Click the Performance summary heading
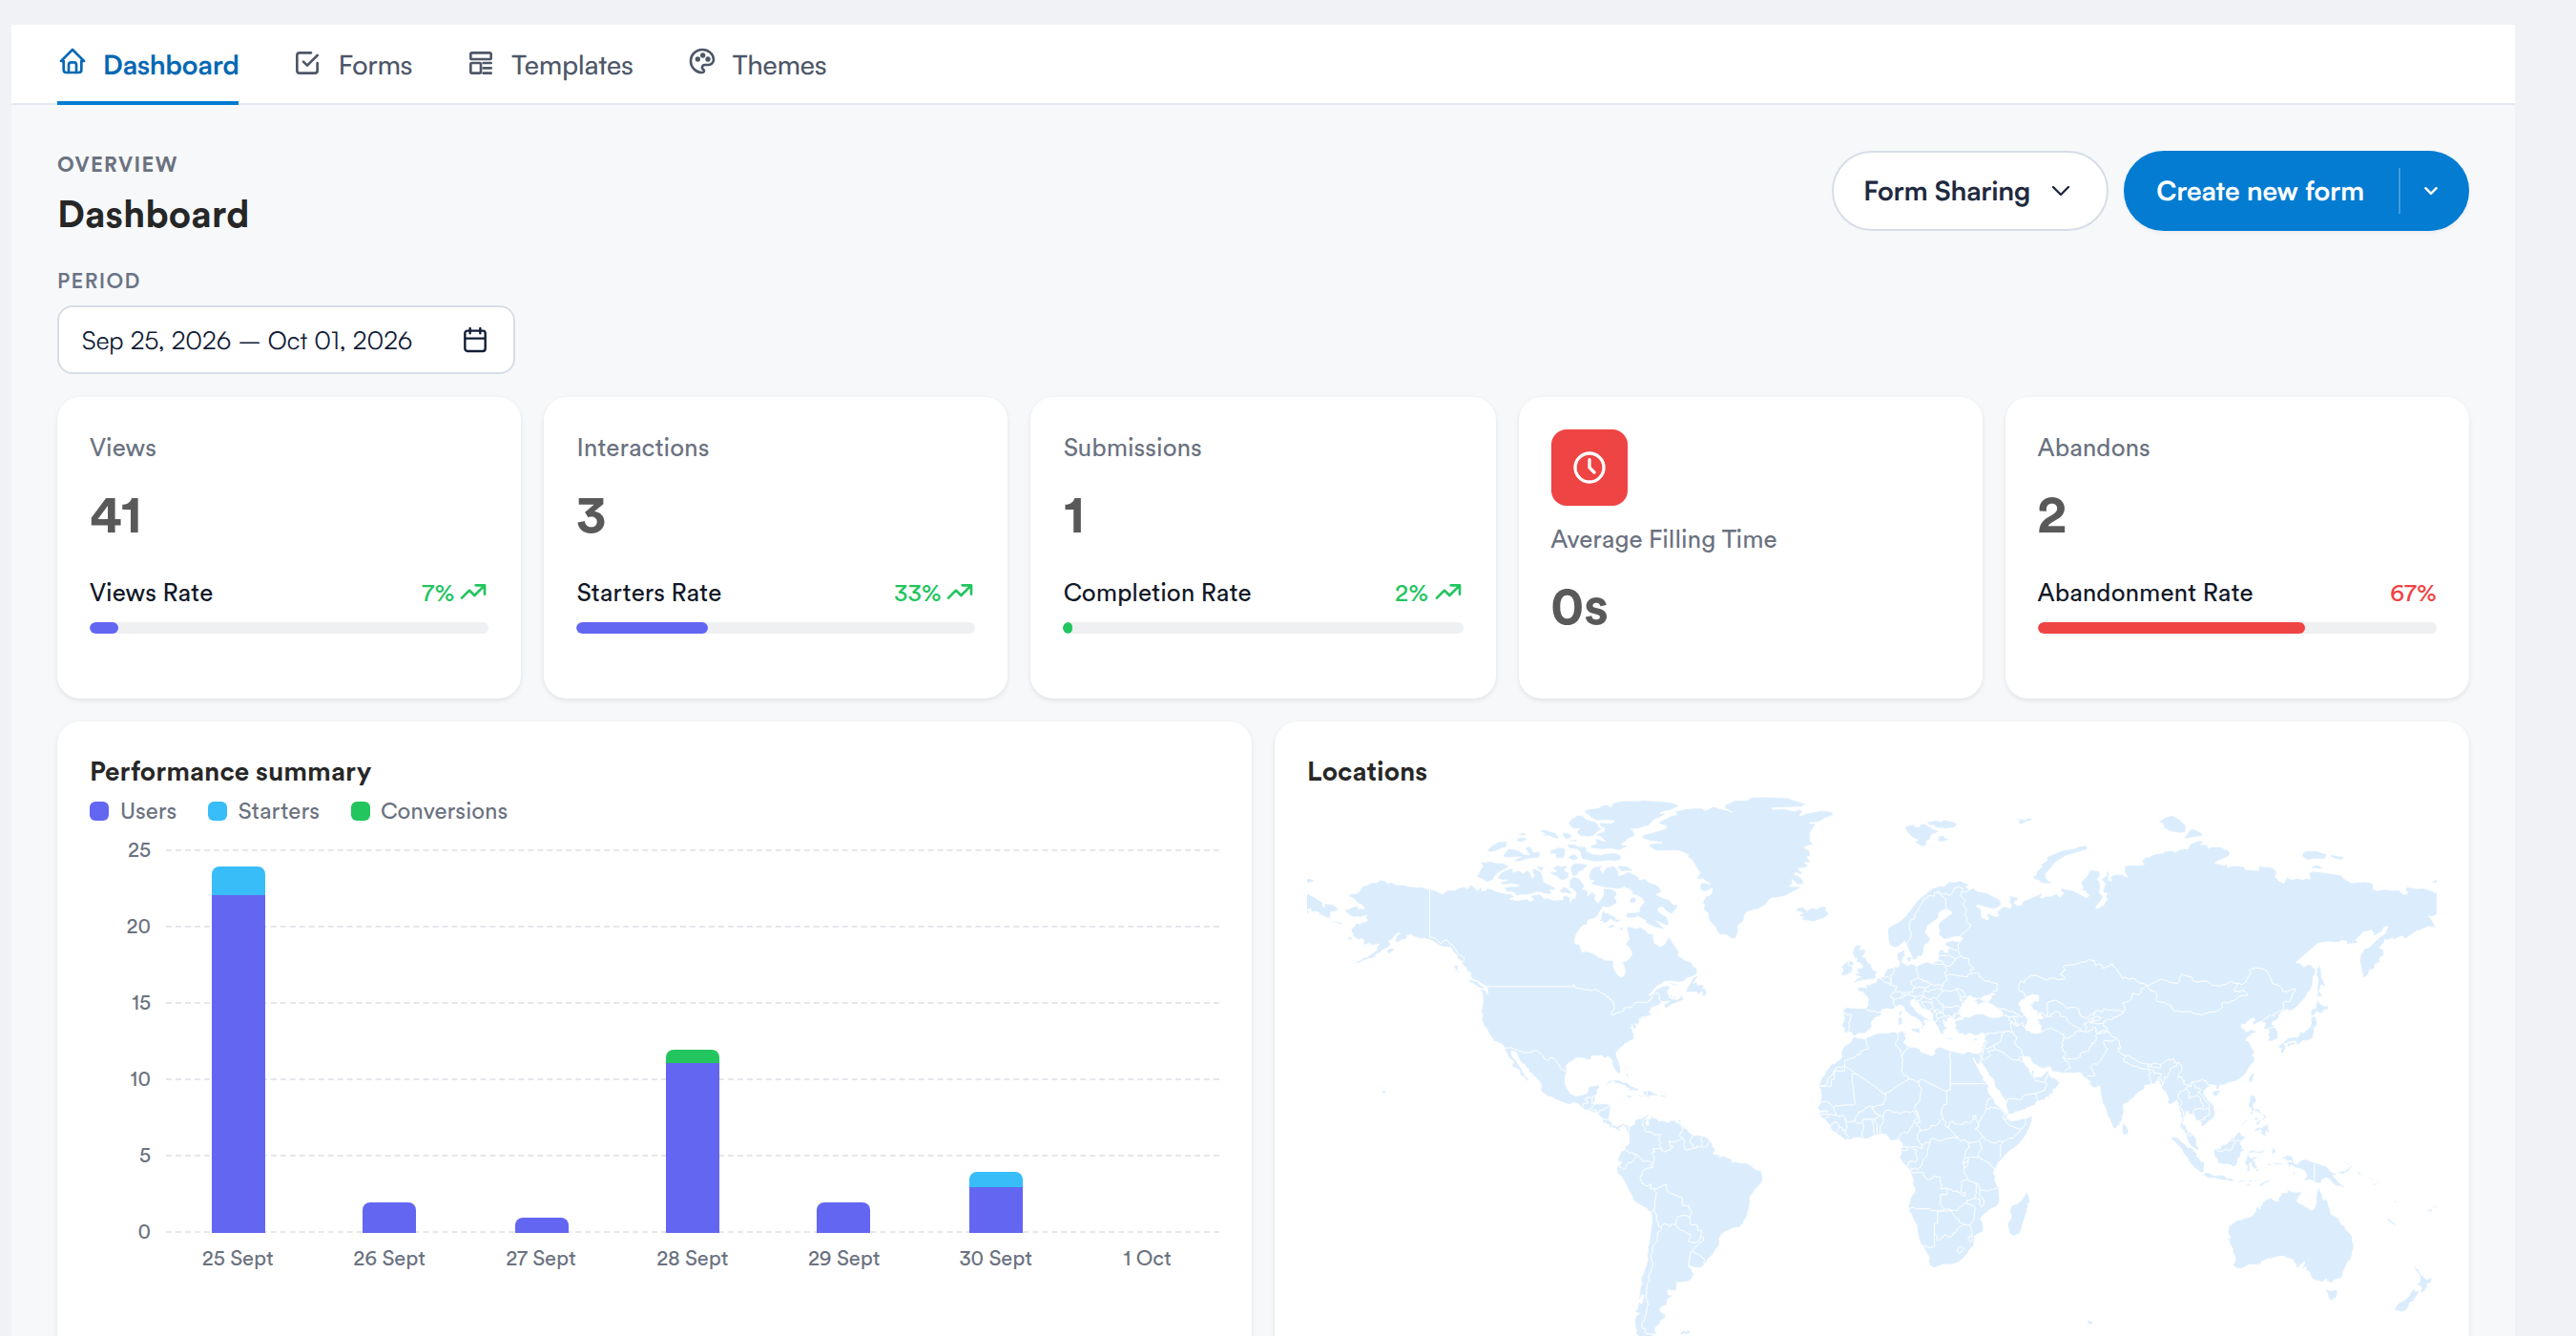2576x1336 pixels. [x=230, y=772]
